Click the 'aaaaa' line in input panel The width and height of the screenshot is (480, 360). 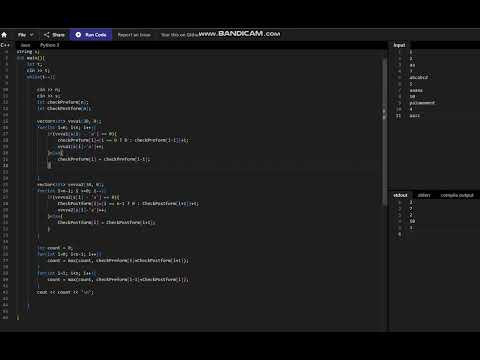point(416,90)
